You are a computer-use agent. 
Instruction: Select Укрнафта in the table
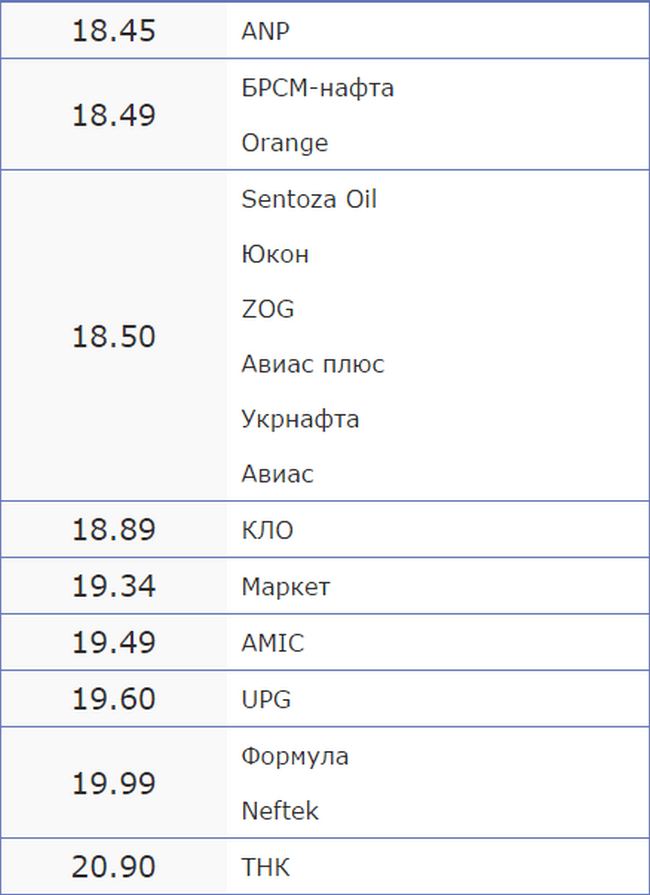(x=300, y=419)
